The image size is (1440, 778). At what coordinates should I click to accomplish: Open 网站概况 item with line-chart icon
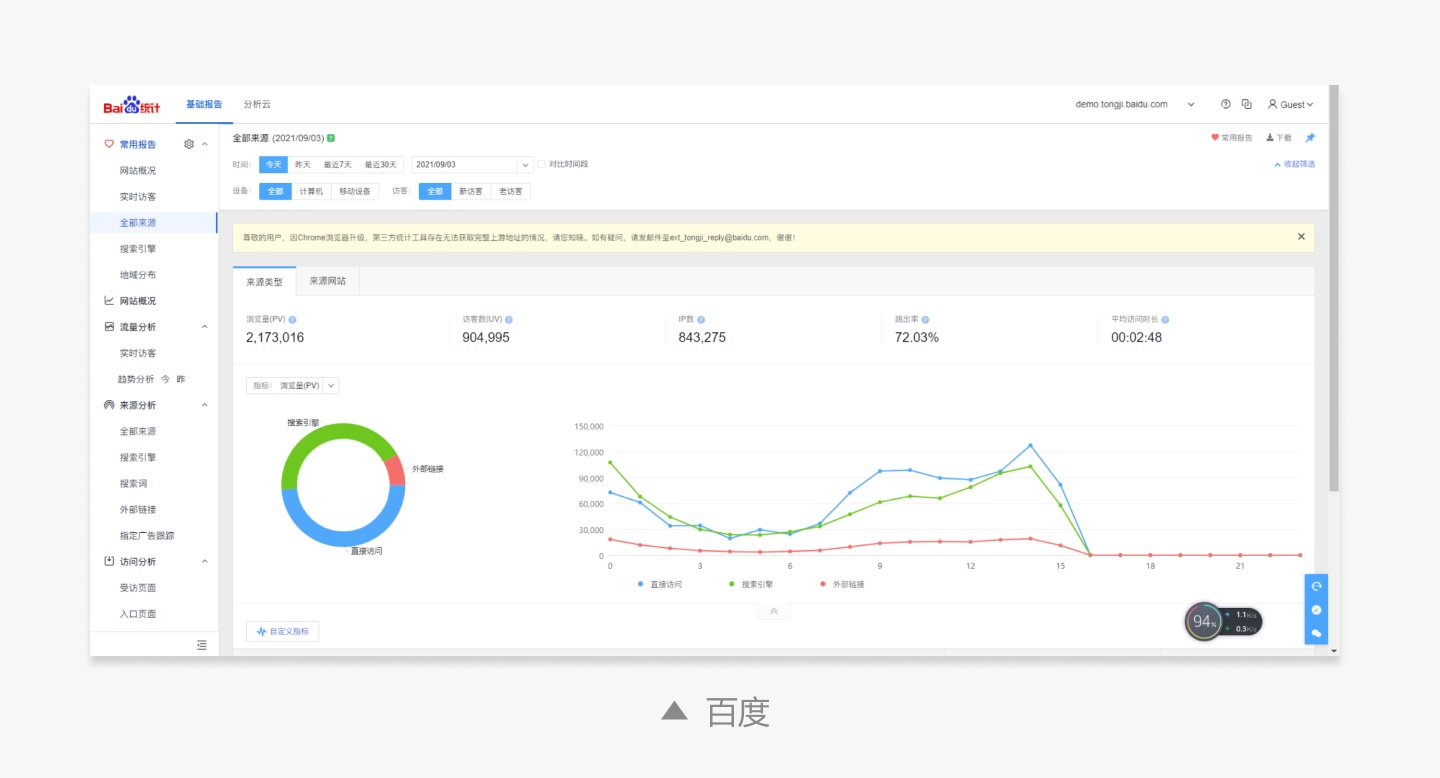[x=130, y=301]
